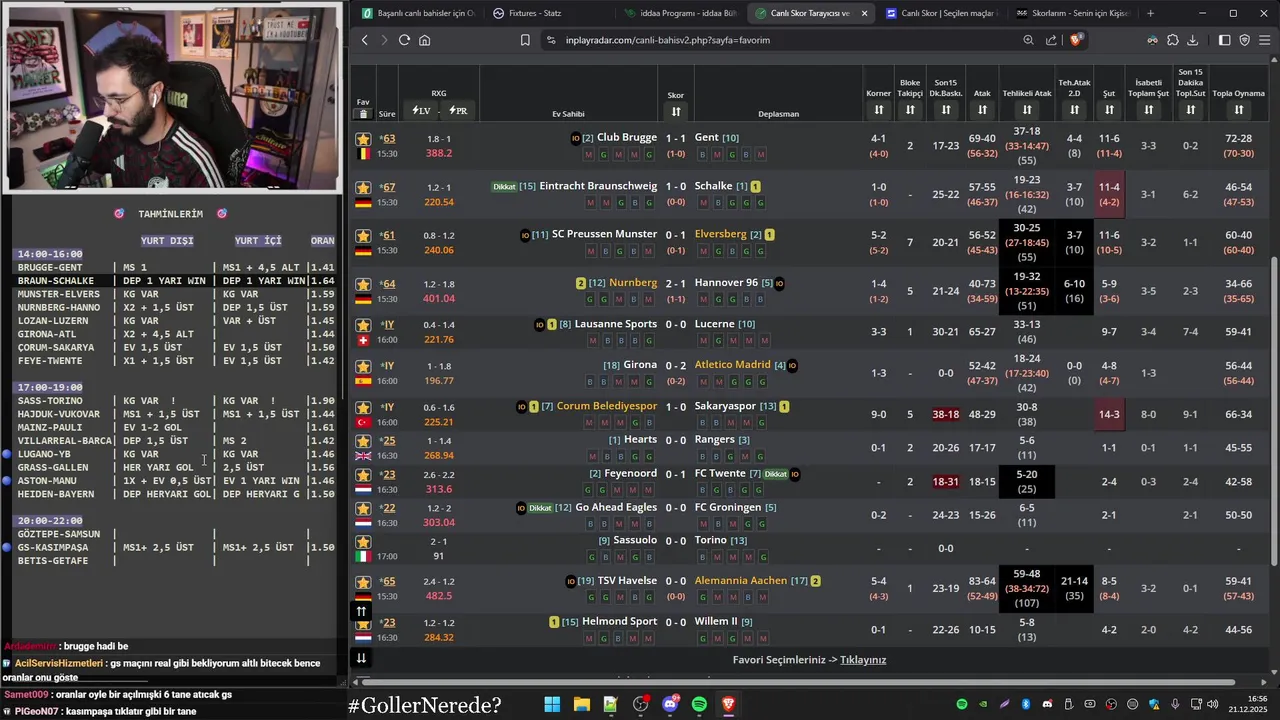Open browser home page icon

pyautogui.click(x=425, y=40)
